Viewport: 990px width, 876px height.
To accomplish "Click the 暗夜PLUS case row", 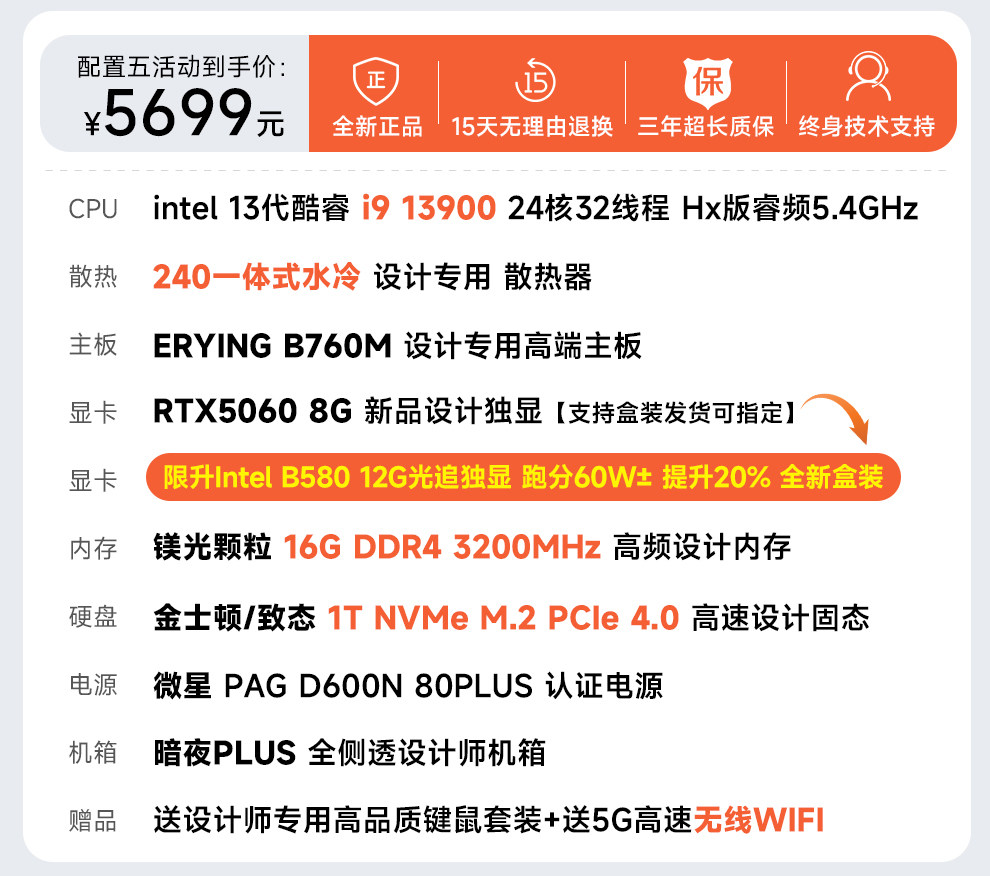I will point(349,753).
